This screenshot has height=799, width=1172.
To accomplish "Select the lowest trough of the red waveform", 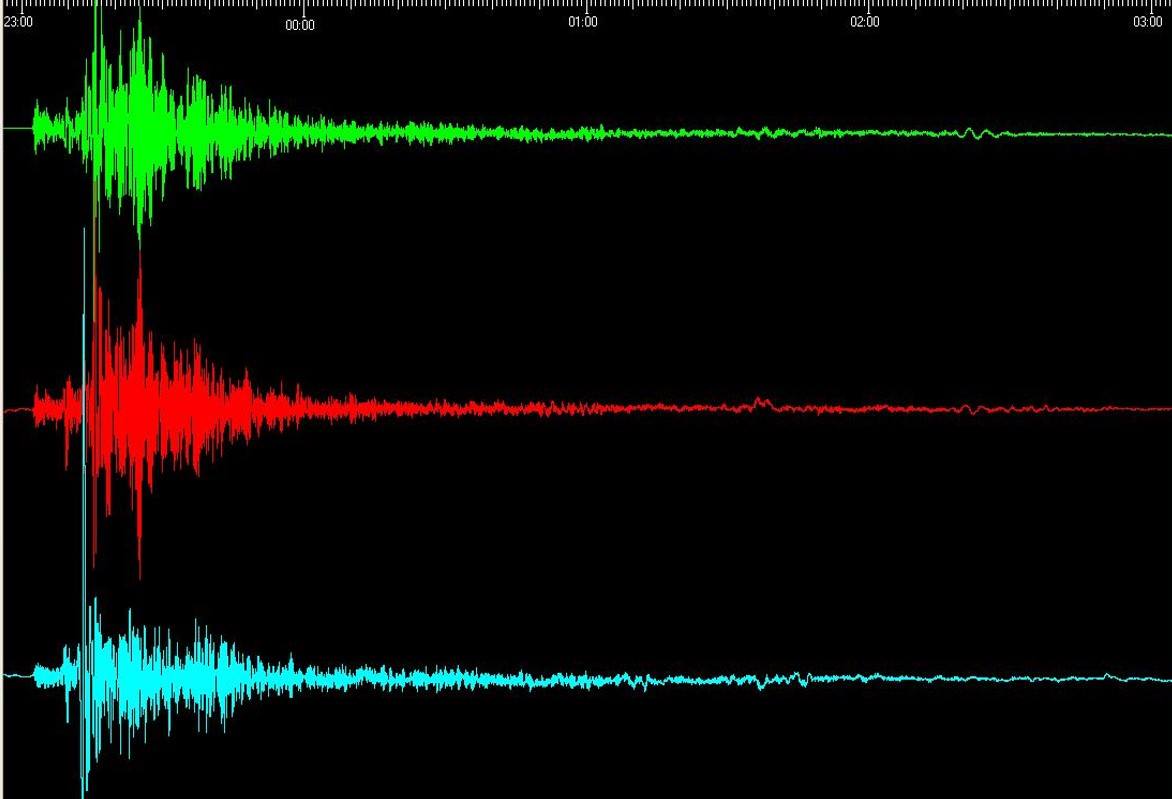I will click(x=139, y=575).
